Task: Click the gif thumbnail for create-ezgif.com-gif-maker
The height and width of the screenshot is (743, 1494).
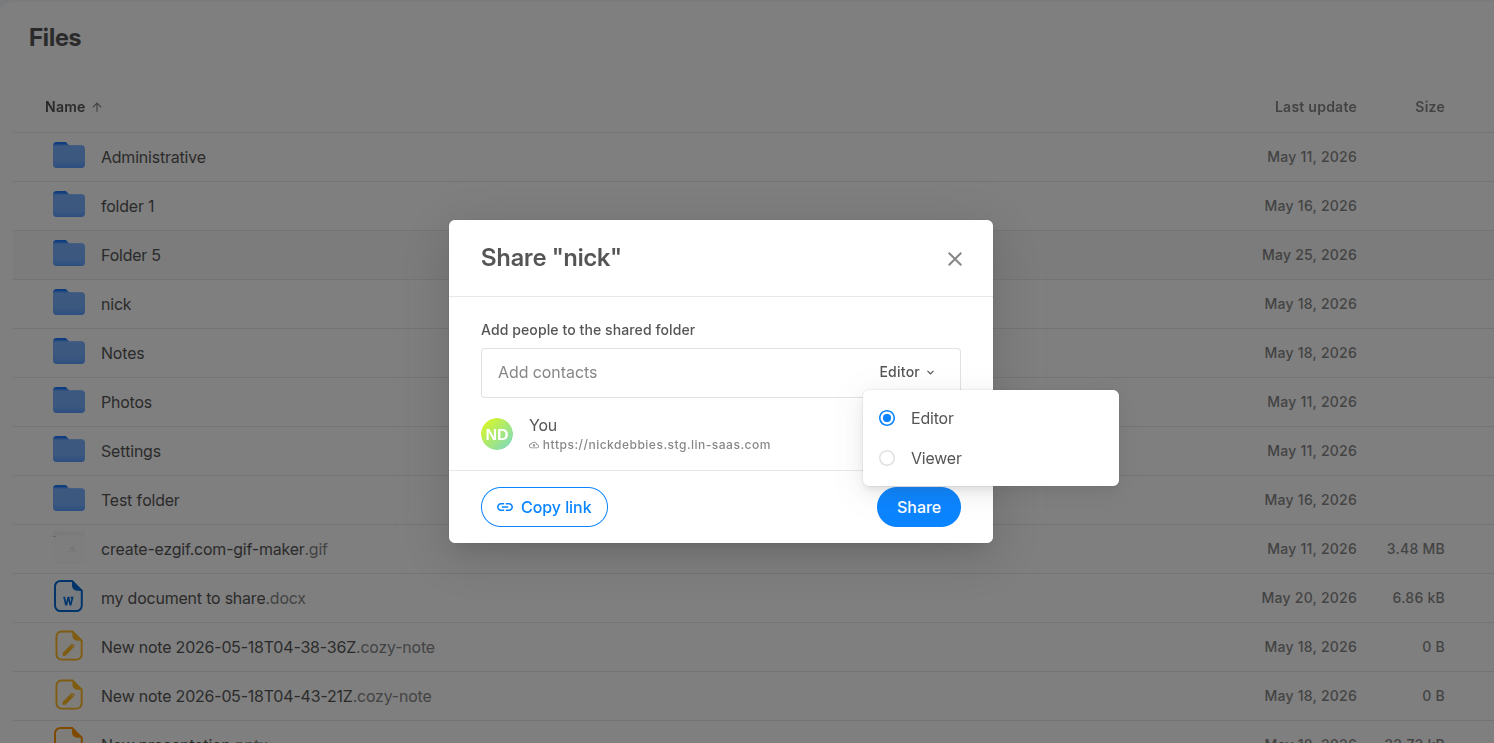Action: tap(69, 548)
